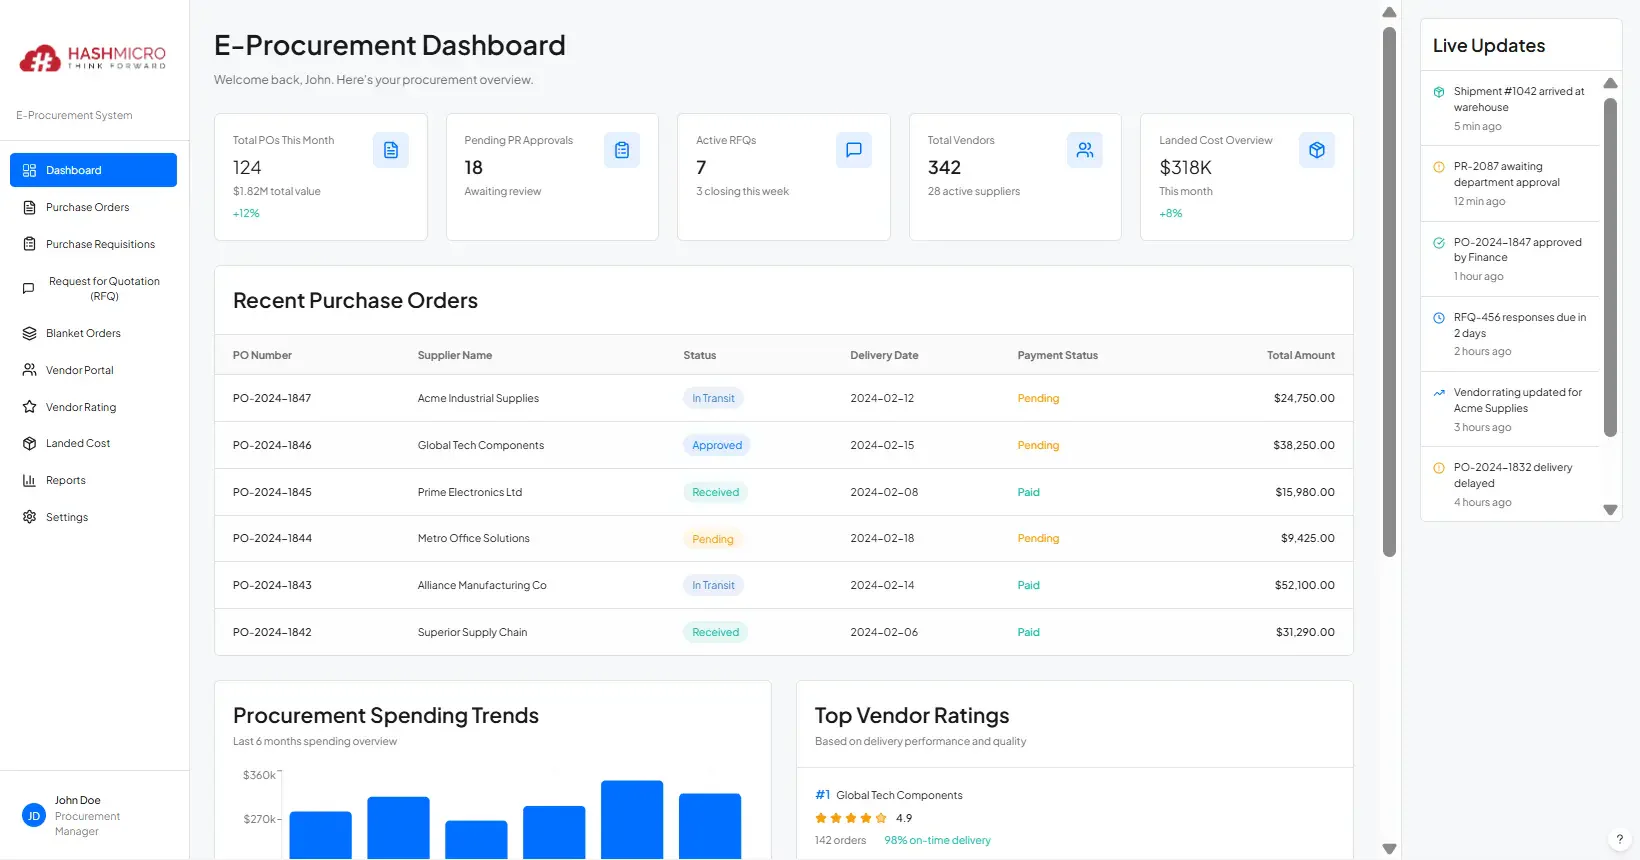Go to Purchase Requisitions
1640x860 pixels.
[x=93, y=244]
